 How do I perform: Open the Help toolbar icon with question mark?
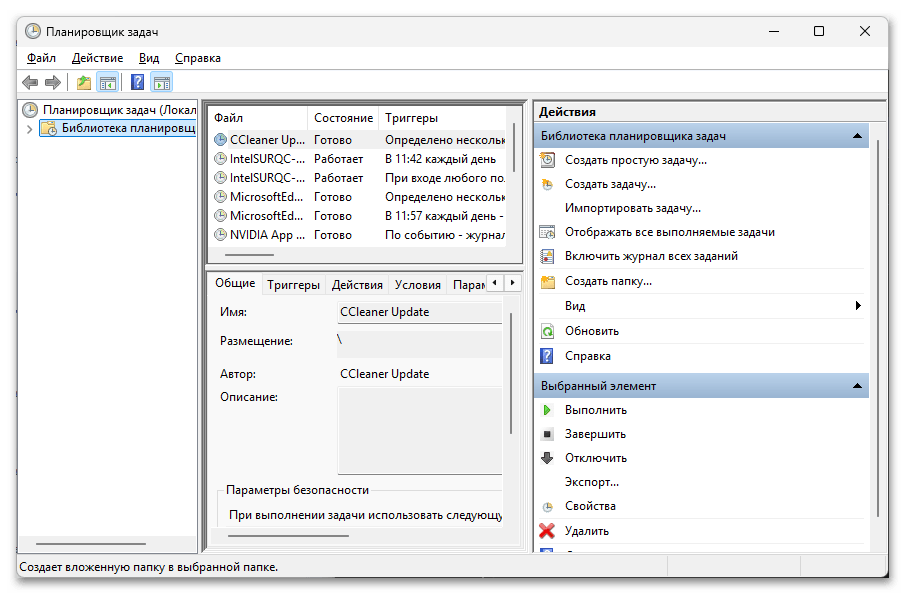pyautogui.click(x=137, y=83)
